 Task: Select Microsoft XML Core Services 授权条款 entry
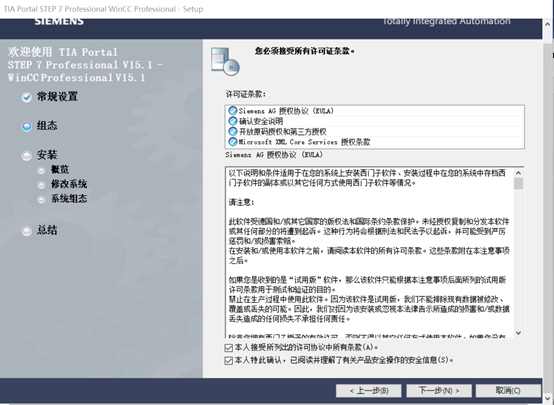click(374, 142)
